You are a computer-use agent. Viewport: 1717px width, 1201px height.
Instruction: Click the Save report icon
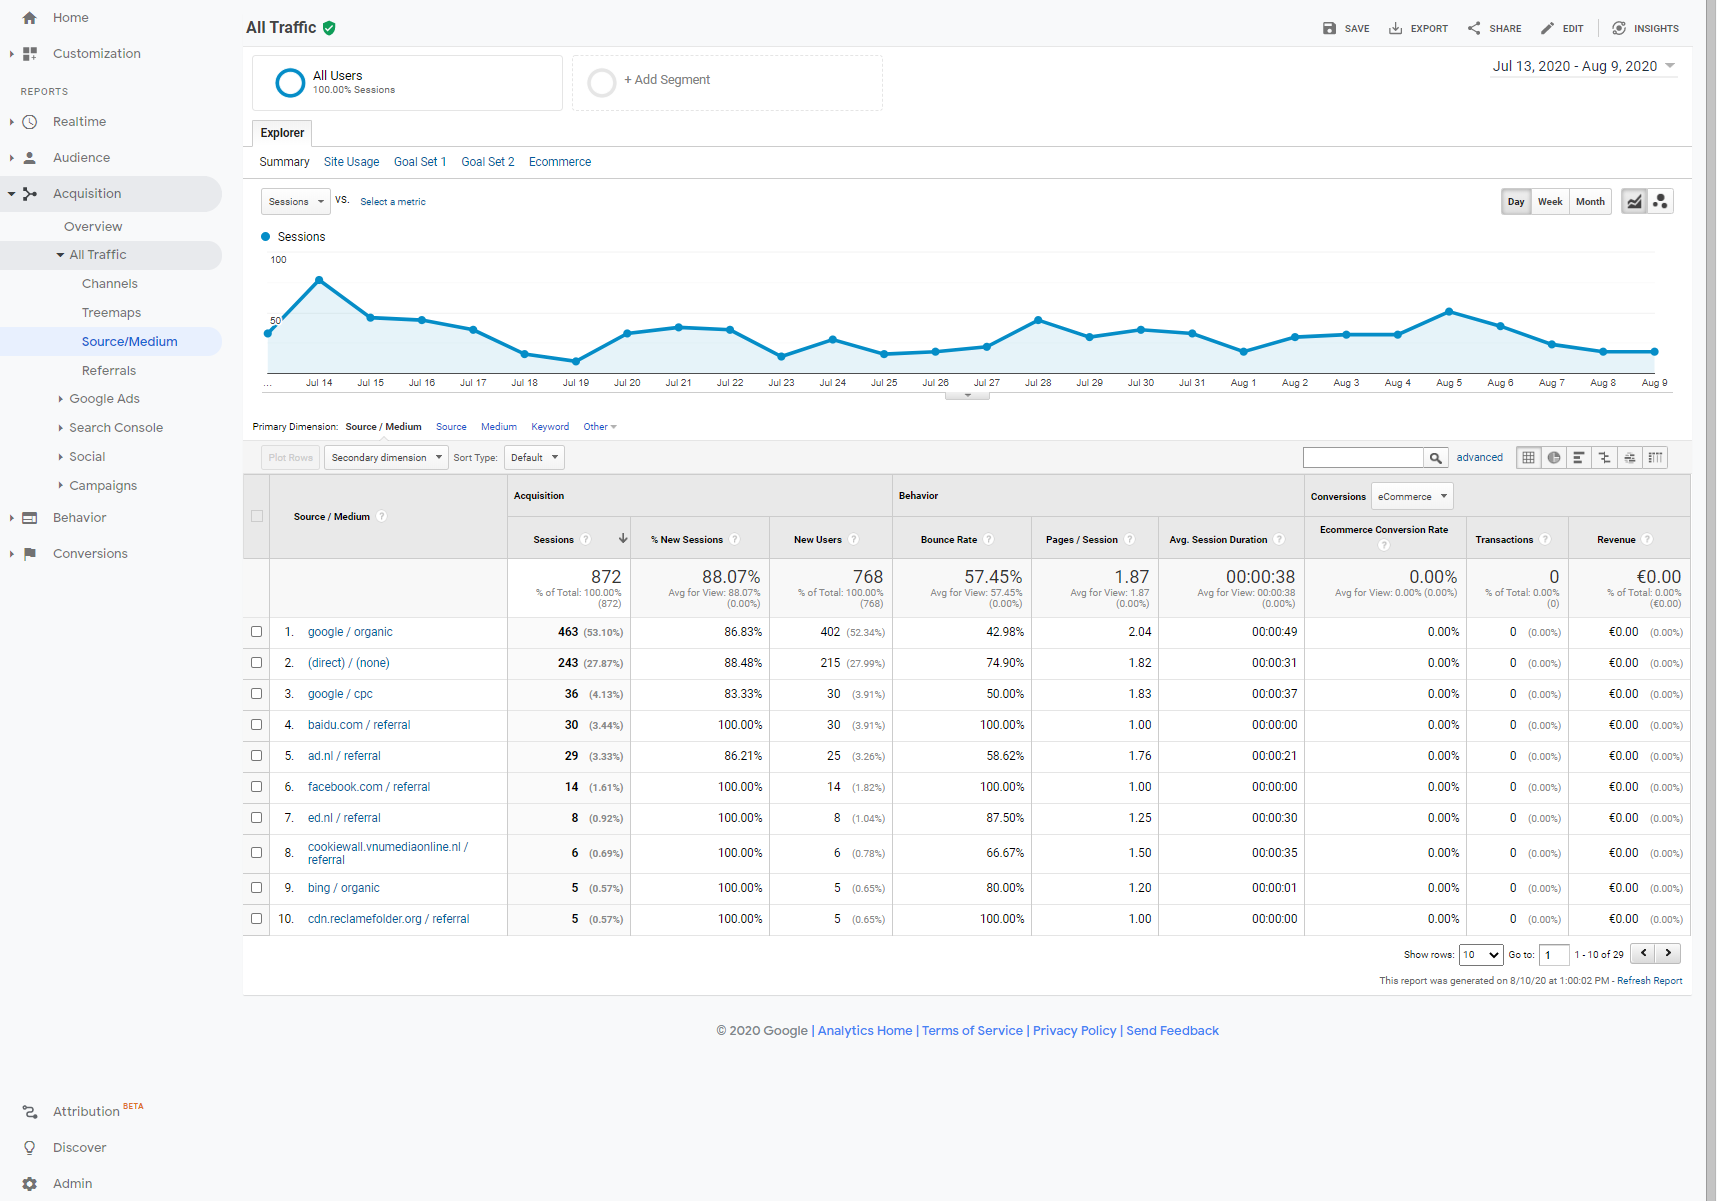pos(1329,28)
